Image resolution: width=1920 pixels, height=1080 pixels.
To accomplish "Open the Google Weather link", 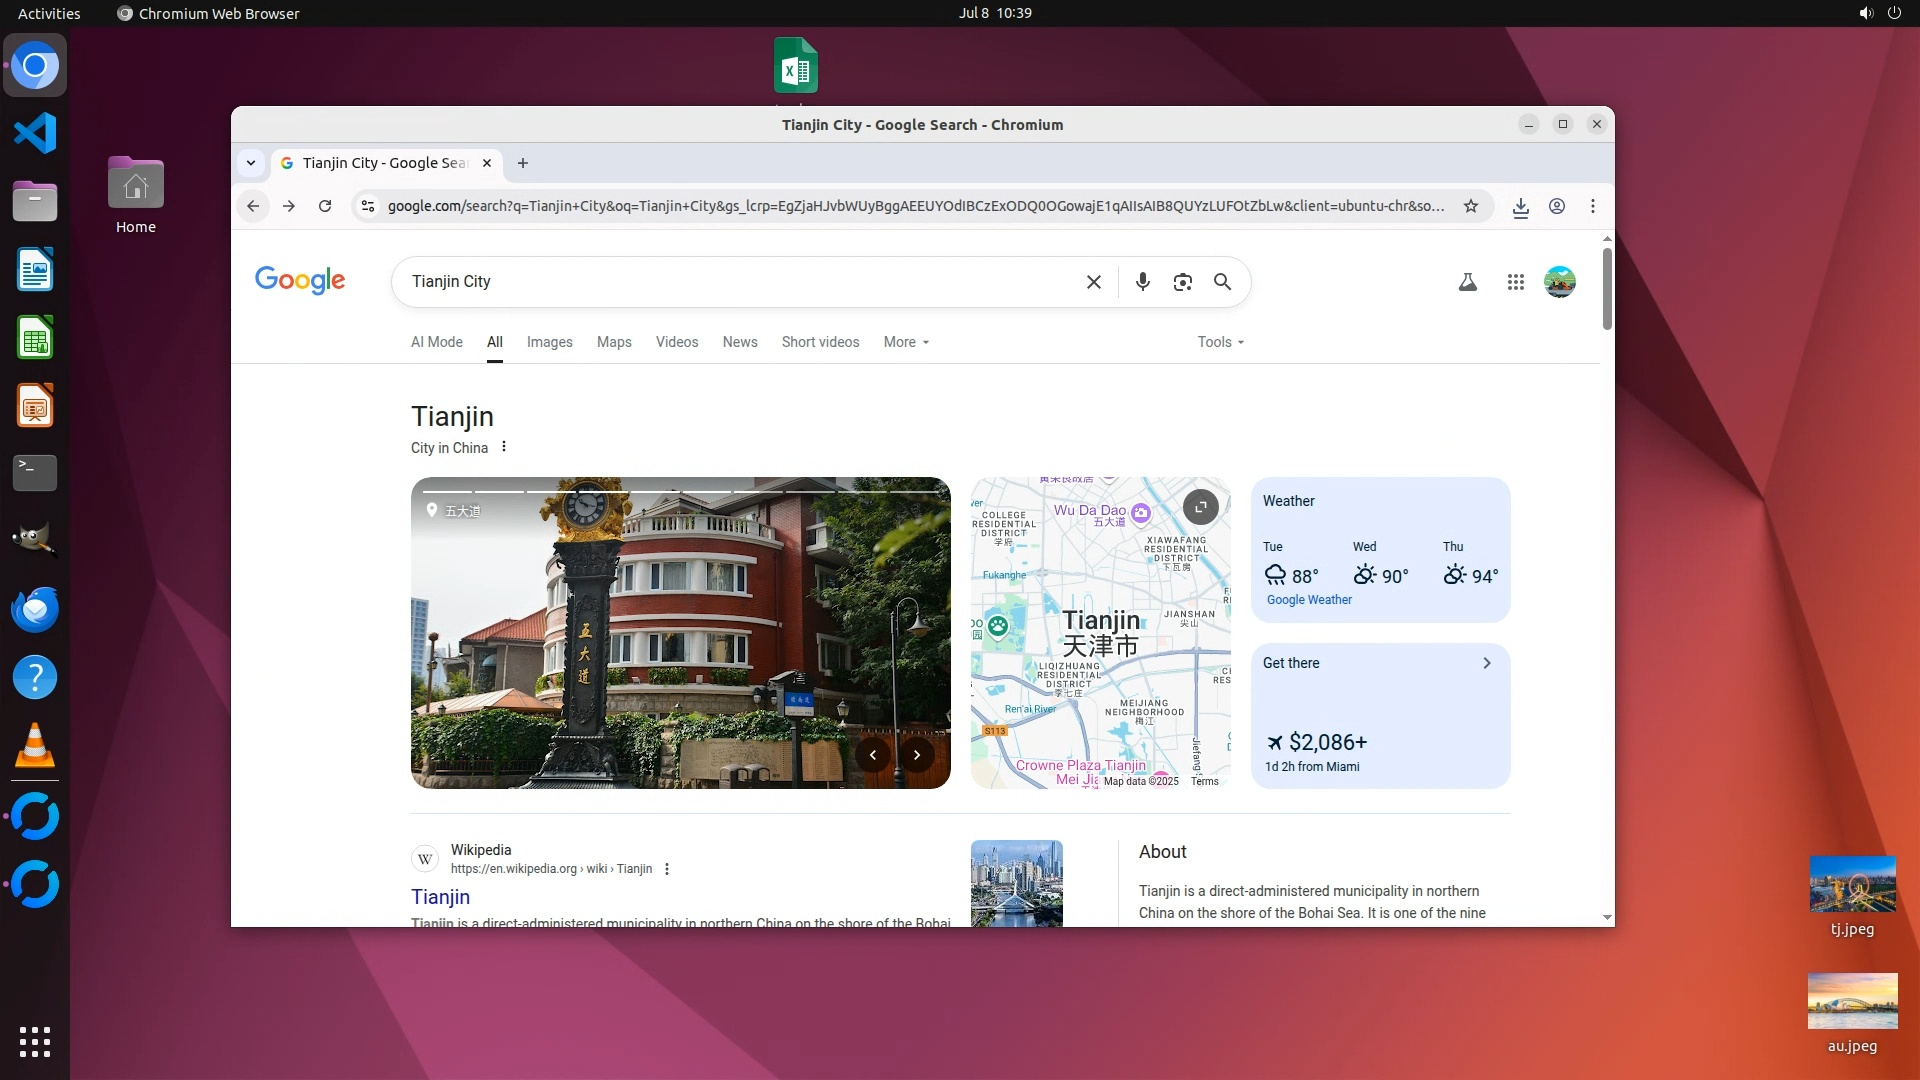I will (x=1308, y=600).
